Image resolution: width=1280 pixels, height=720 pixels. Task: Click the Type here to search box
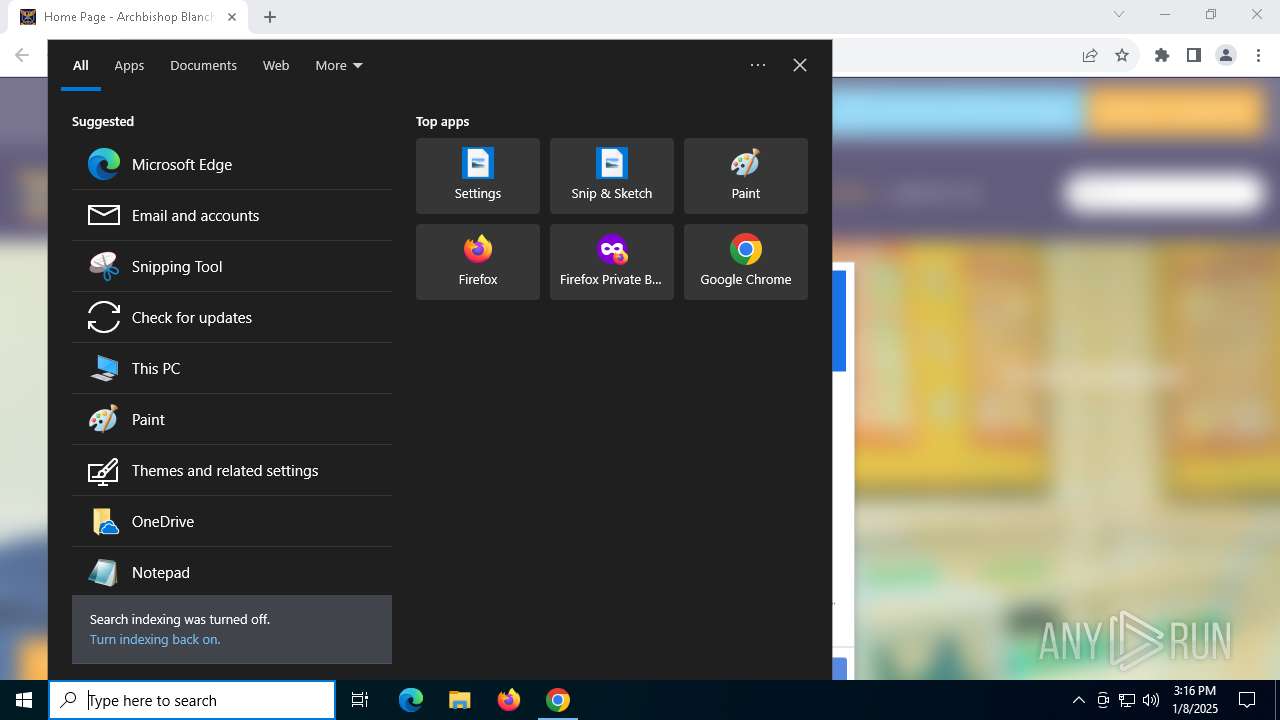192,700
